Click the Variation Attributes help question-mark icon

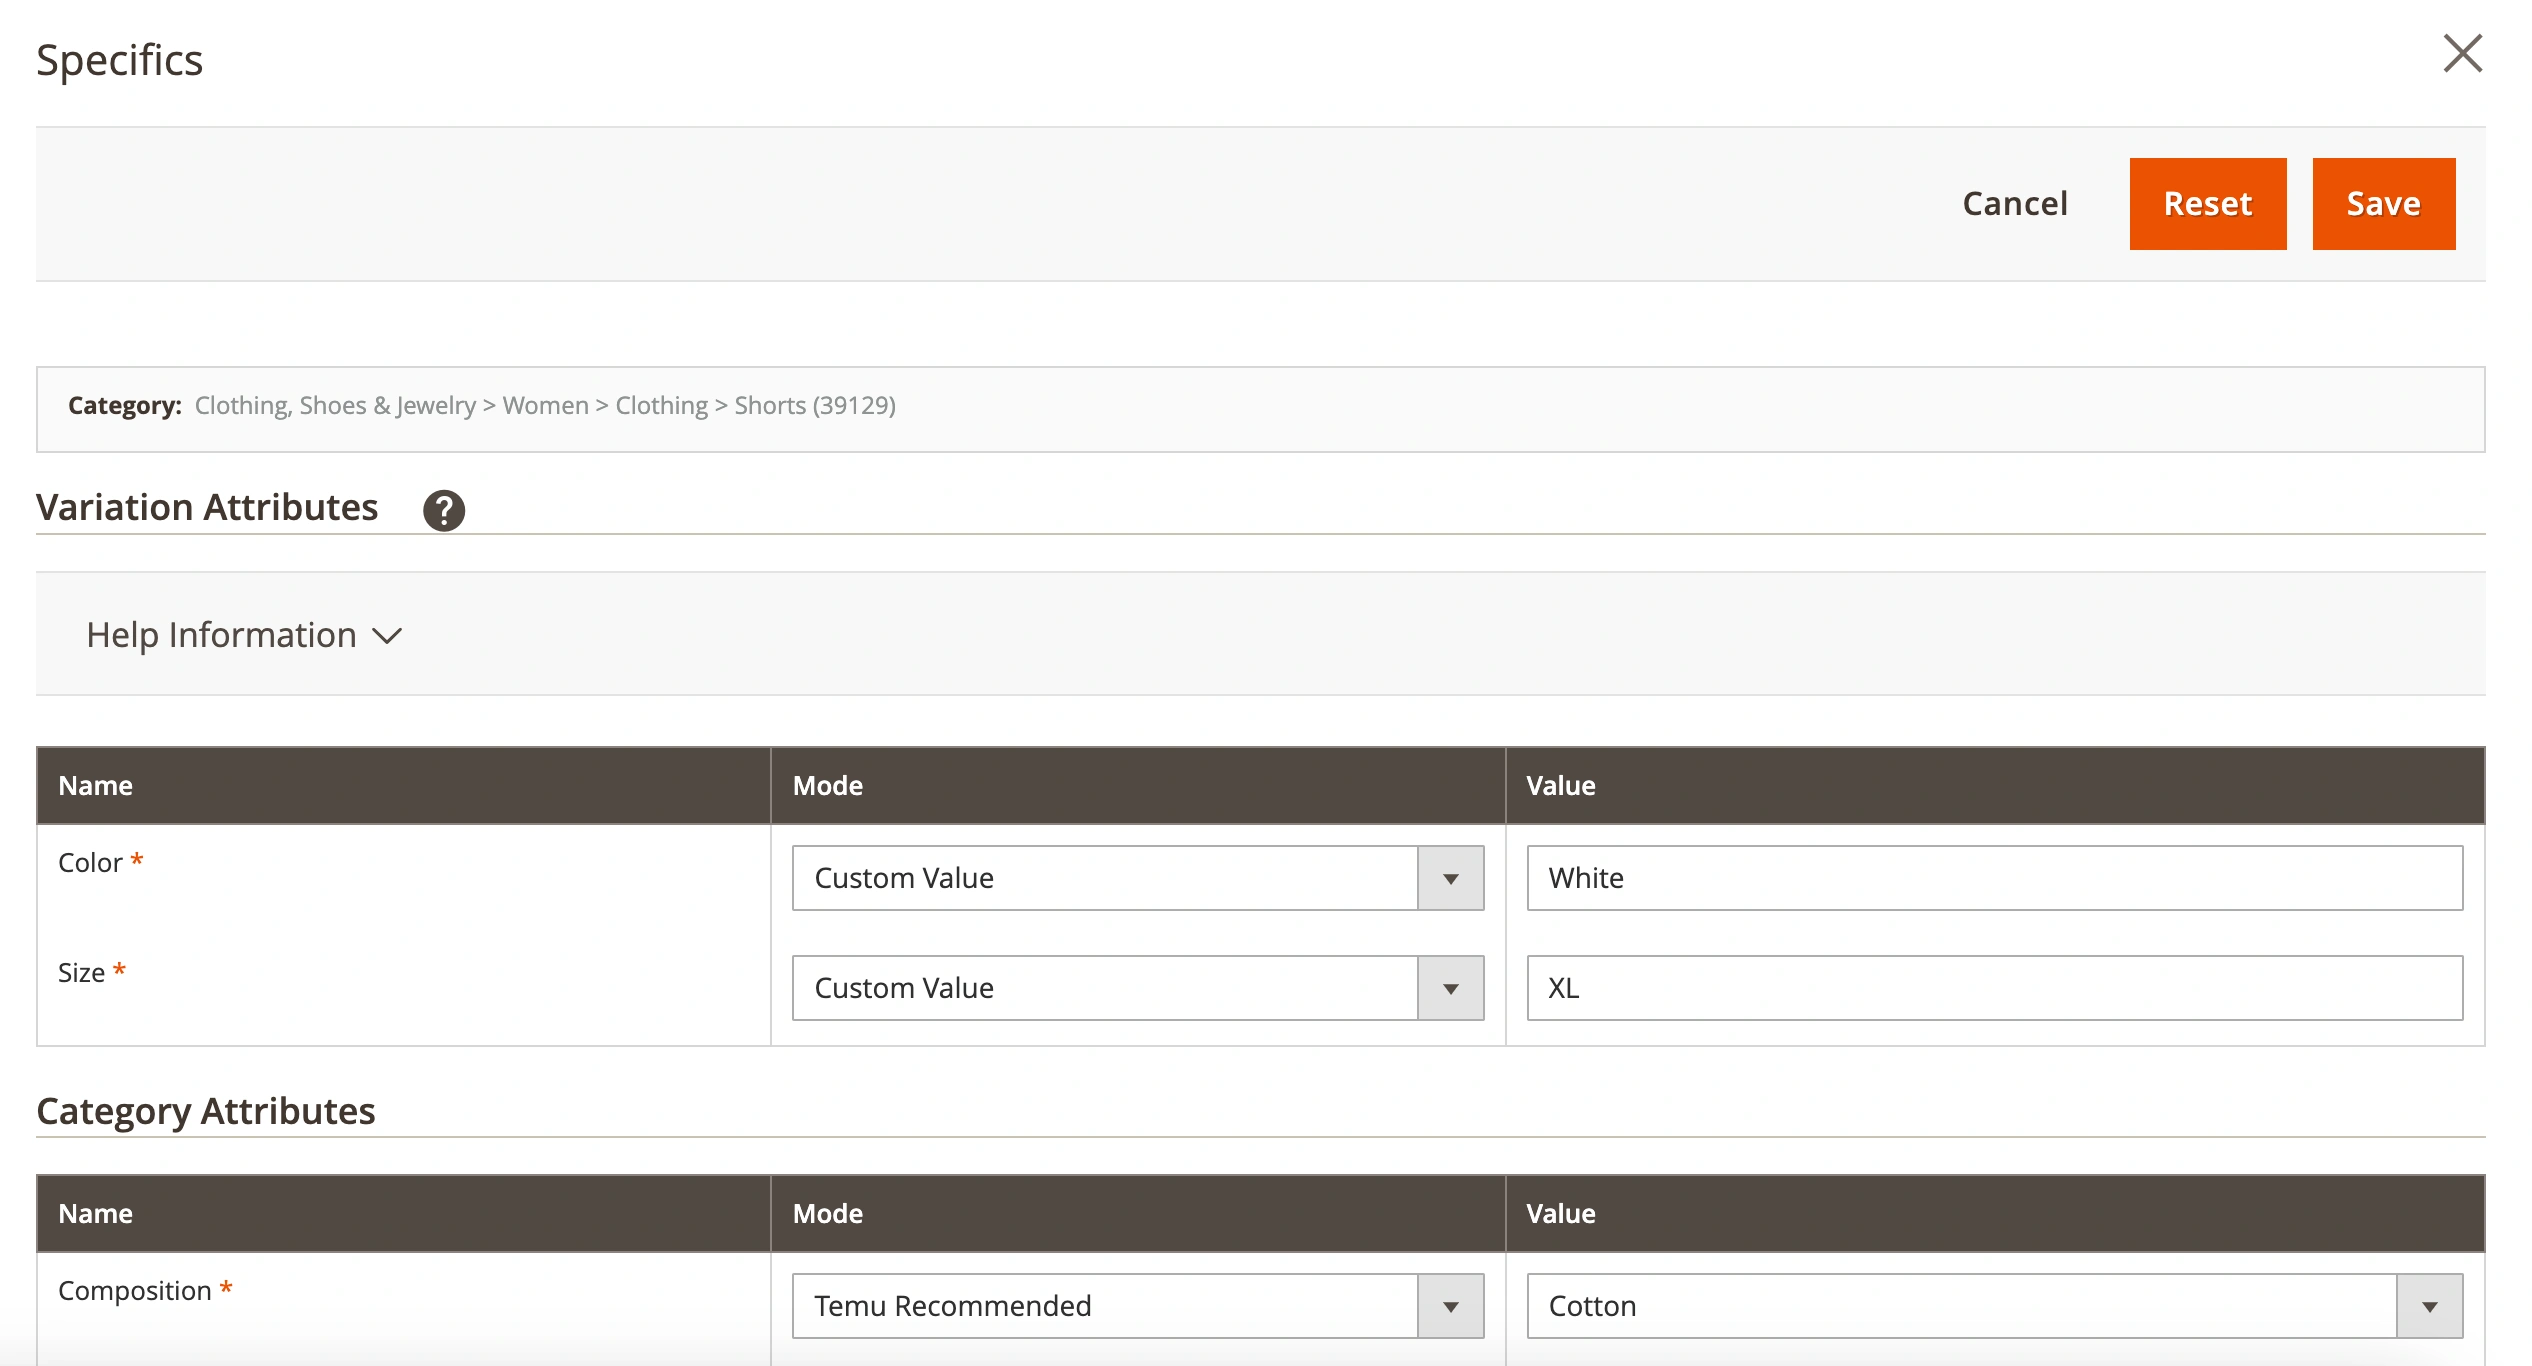[443, 510]
